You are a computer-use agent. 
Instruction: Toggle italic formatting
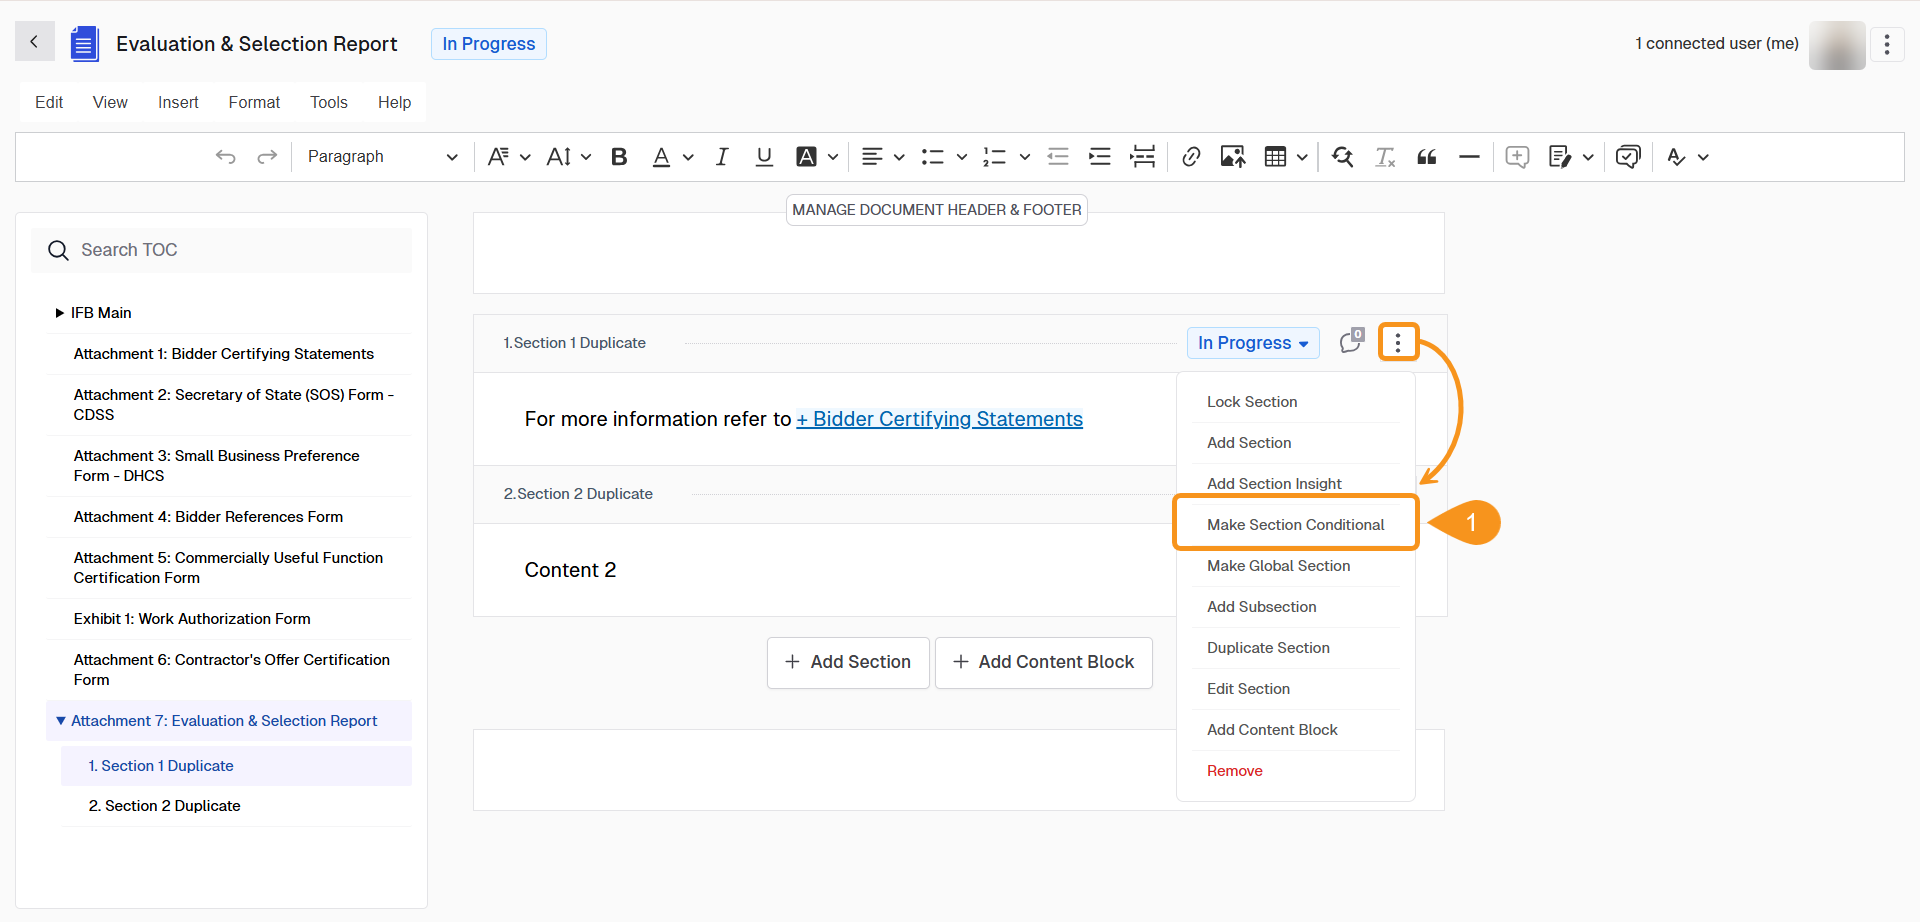point(721,156)
